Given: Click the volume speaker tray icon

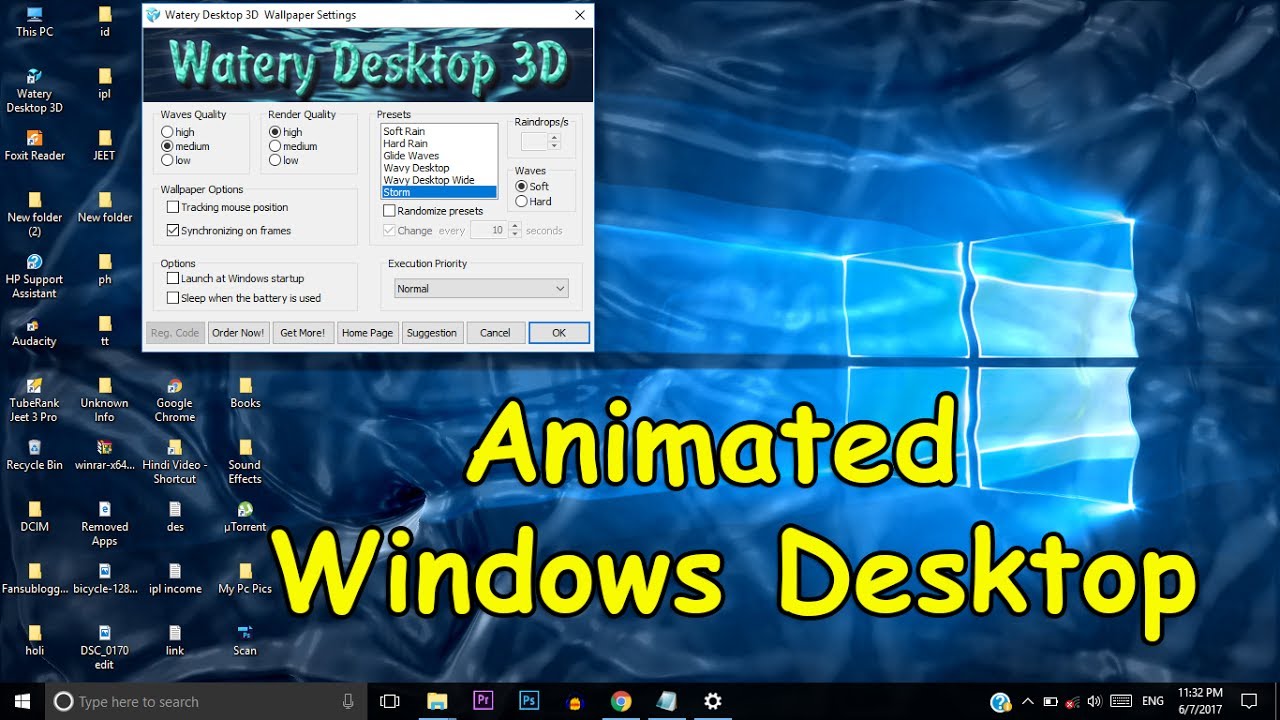Looking at the screenshot, I should [x=1094, y=701].
